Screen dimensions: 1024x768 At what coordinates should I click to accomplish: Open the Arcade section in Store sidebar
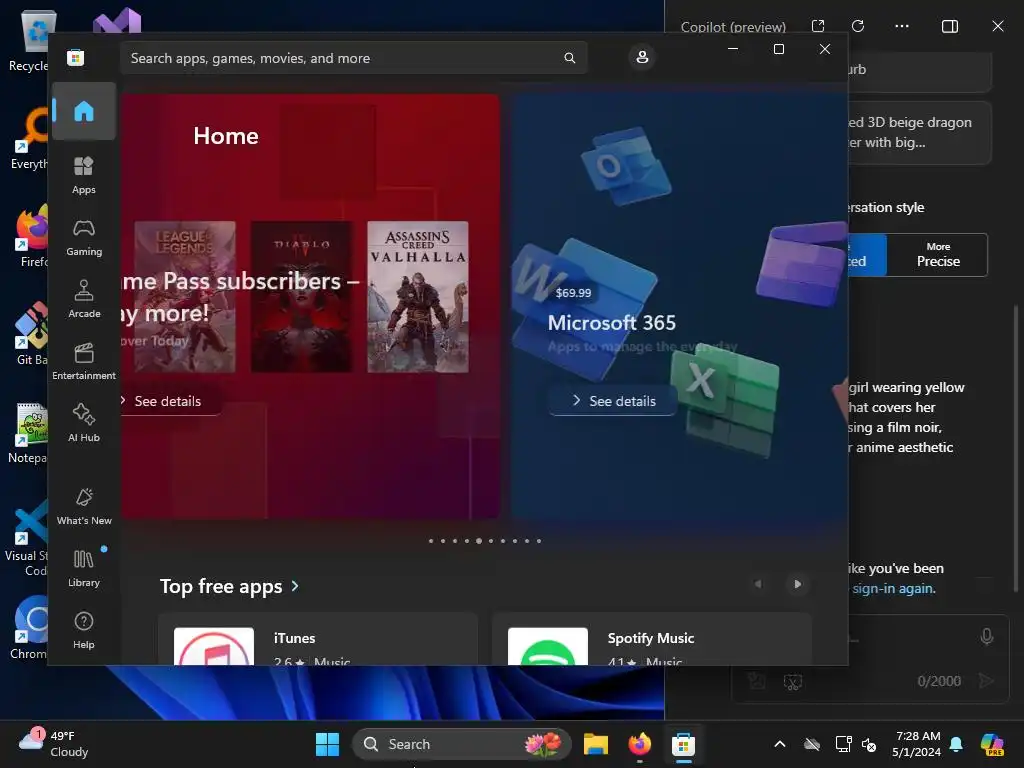pos(84,300)
